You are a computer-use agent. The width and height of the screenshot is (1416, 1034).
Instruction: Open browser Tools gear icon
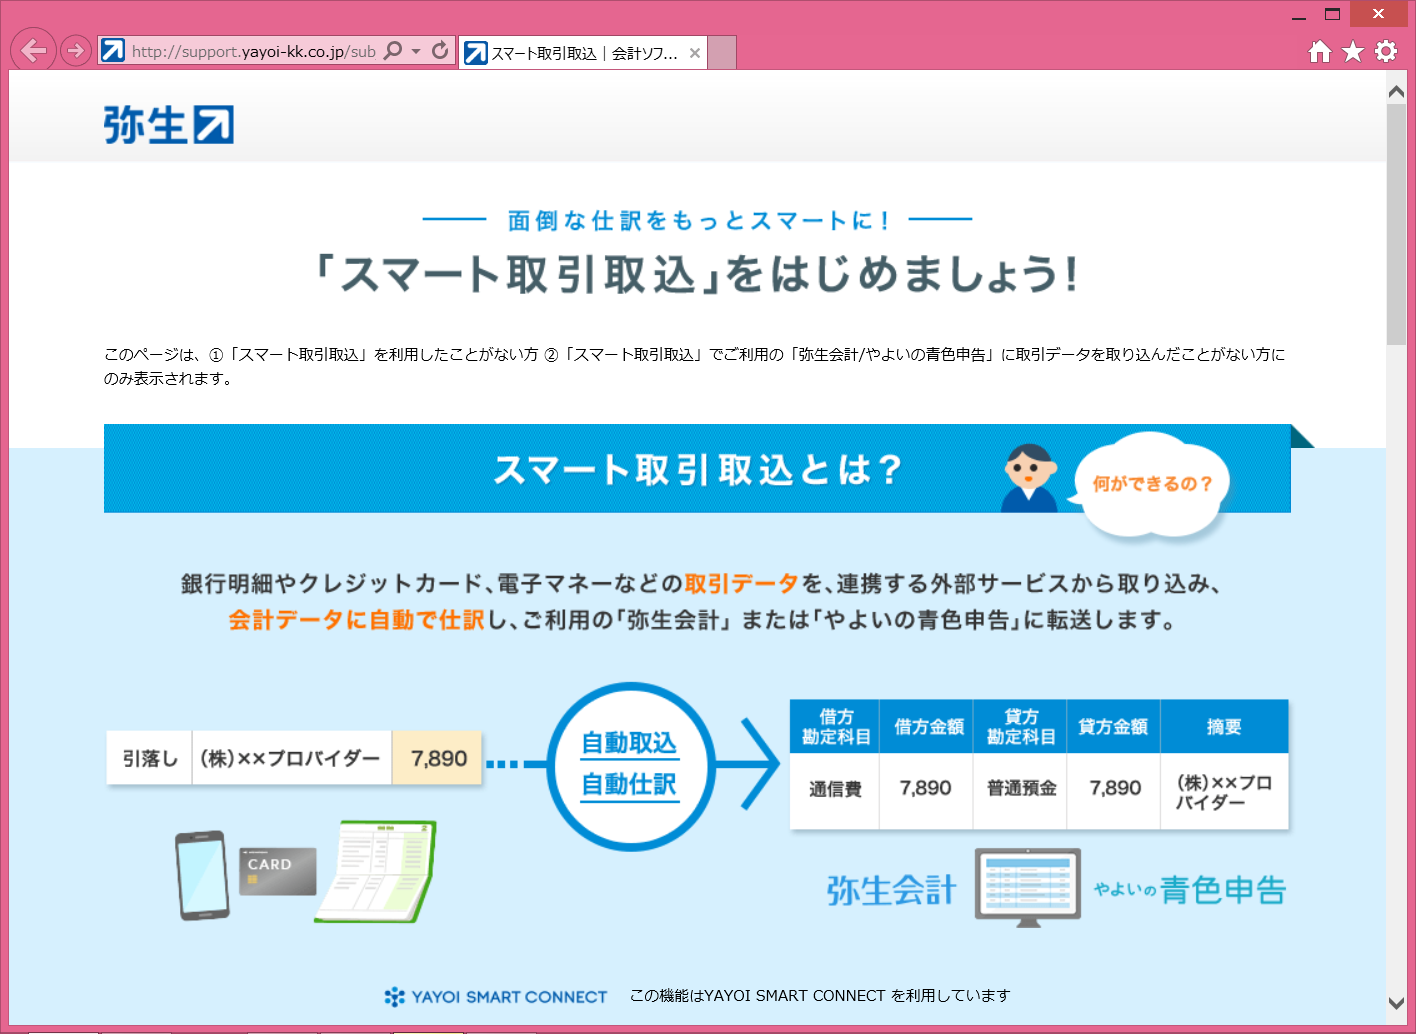[x=1386, y=51]
